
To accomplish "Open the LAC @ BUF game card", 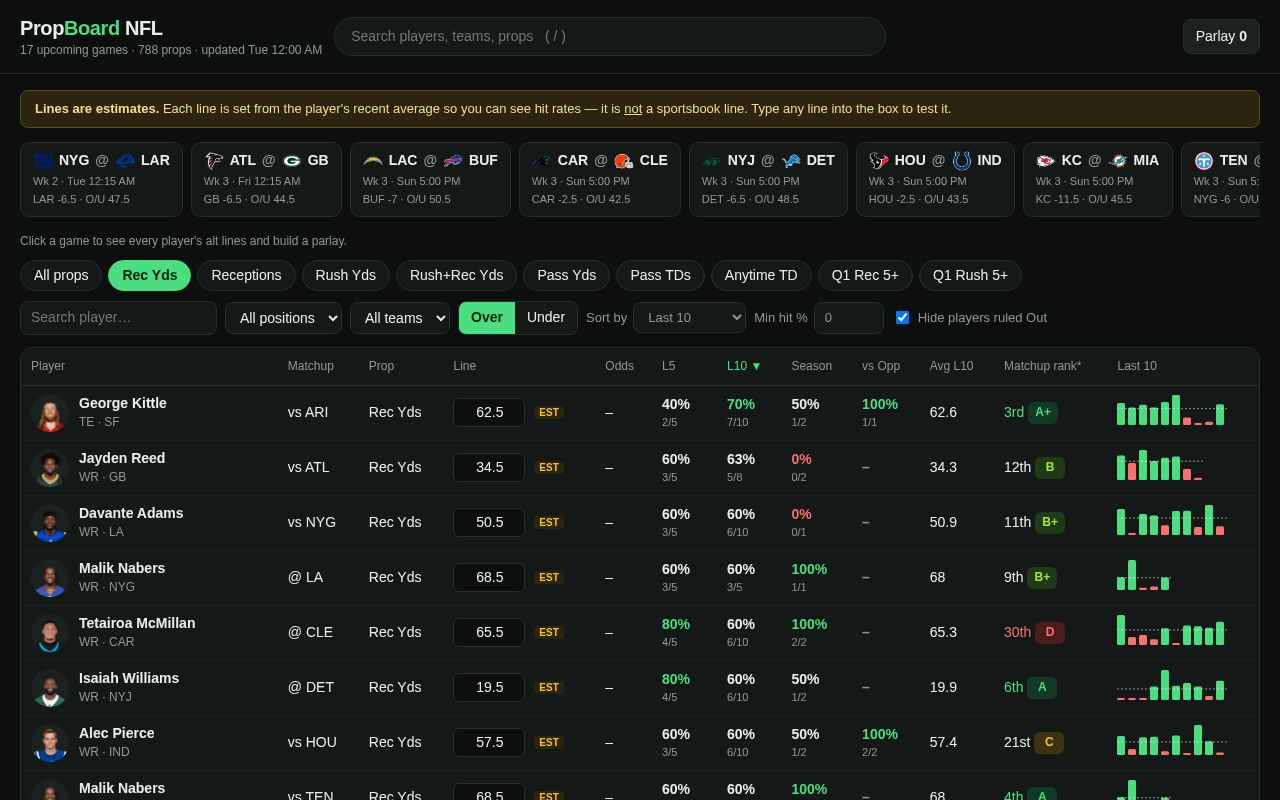I will pos(430,179).
